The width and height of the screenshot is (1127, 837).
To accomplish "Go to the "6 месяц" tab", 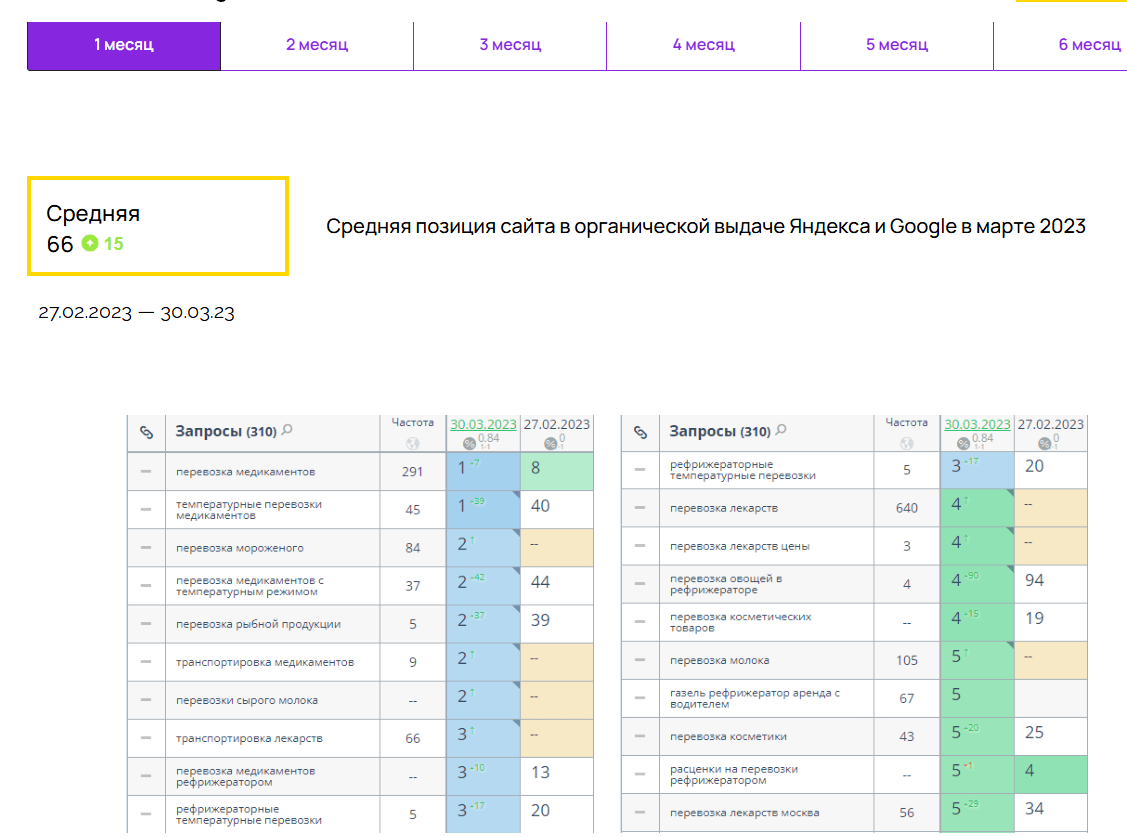I will [x=1088, y=45].
